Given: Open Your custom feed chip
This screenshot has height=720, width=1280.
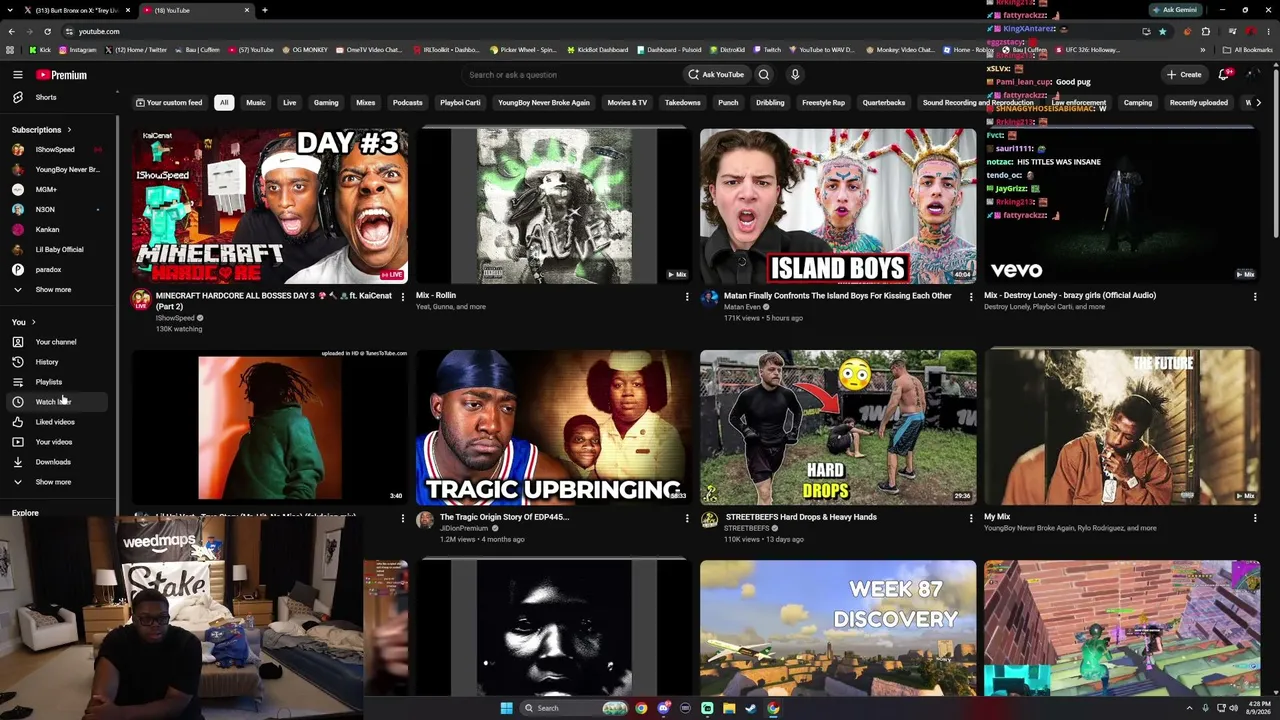Looking at the screenshot, I should point(168,102).
